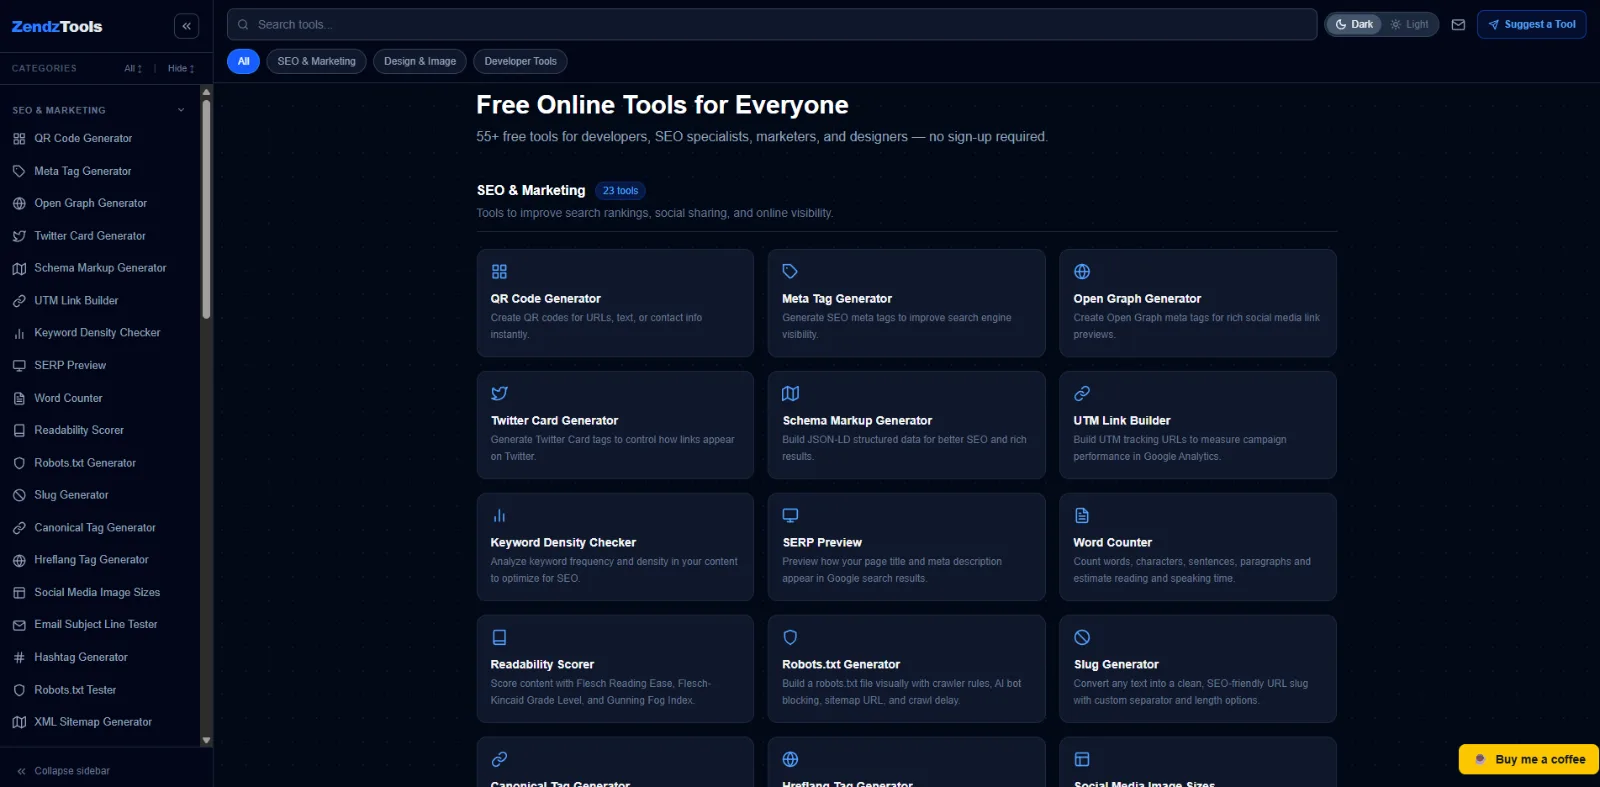Click the Buy me a coffee button
The width and height of the screenshot is (1600, 787).
[x=1528, y=759]
